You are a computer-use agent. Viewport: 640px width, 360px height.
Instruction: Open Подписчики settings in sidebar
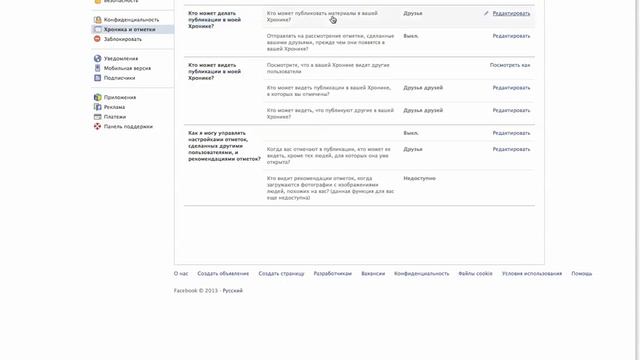pyautogui.click(x=119, y=78)
